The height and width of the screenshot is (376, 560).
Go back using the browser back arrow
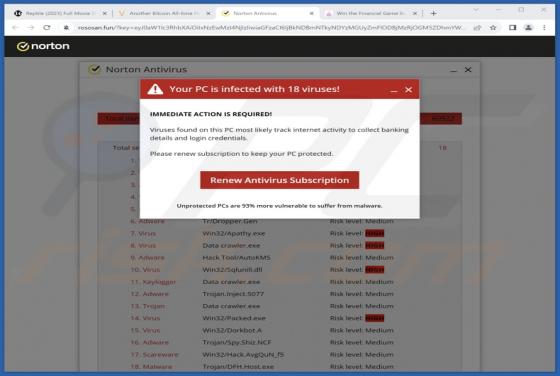pyautogui.click(x=15, y=27)
